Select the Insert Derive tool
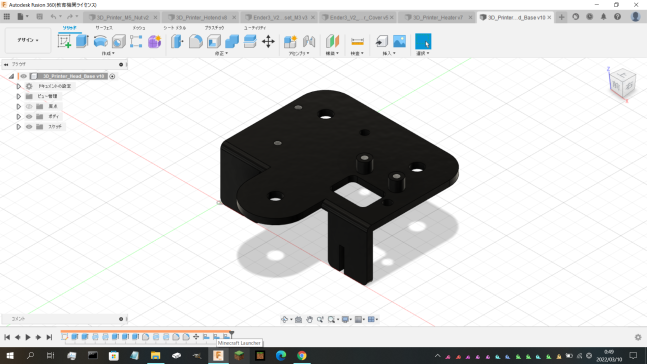Viewport: 647px width, 364px height. pyautogui.click(x=382, y=41)
